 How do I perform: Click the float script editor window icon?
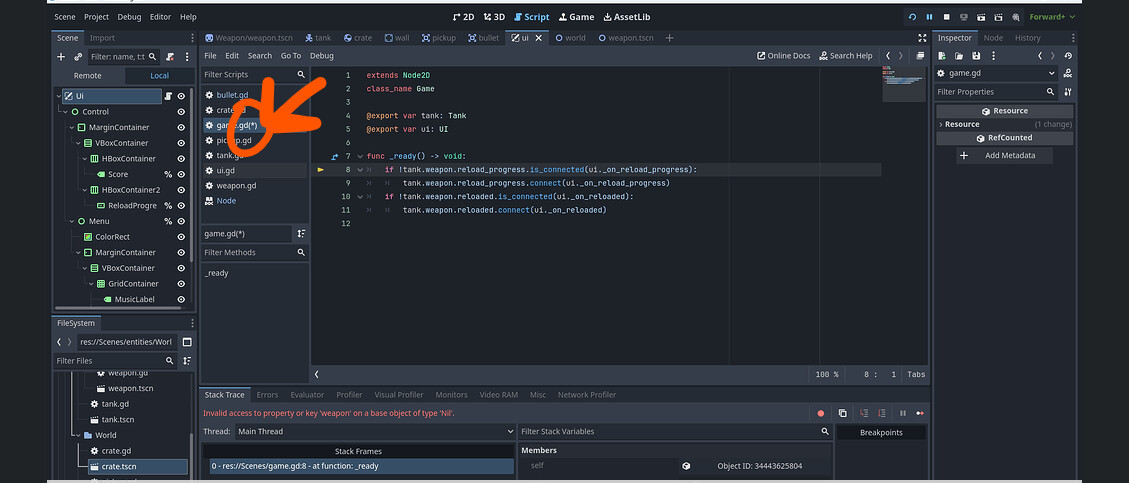(x=920, y=55)
